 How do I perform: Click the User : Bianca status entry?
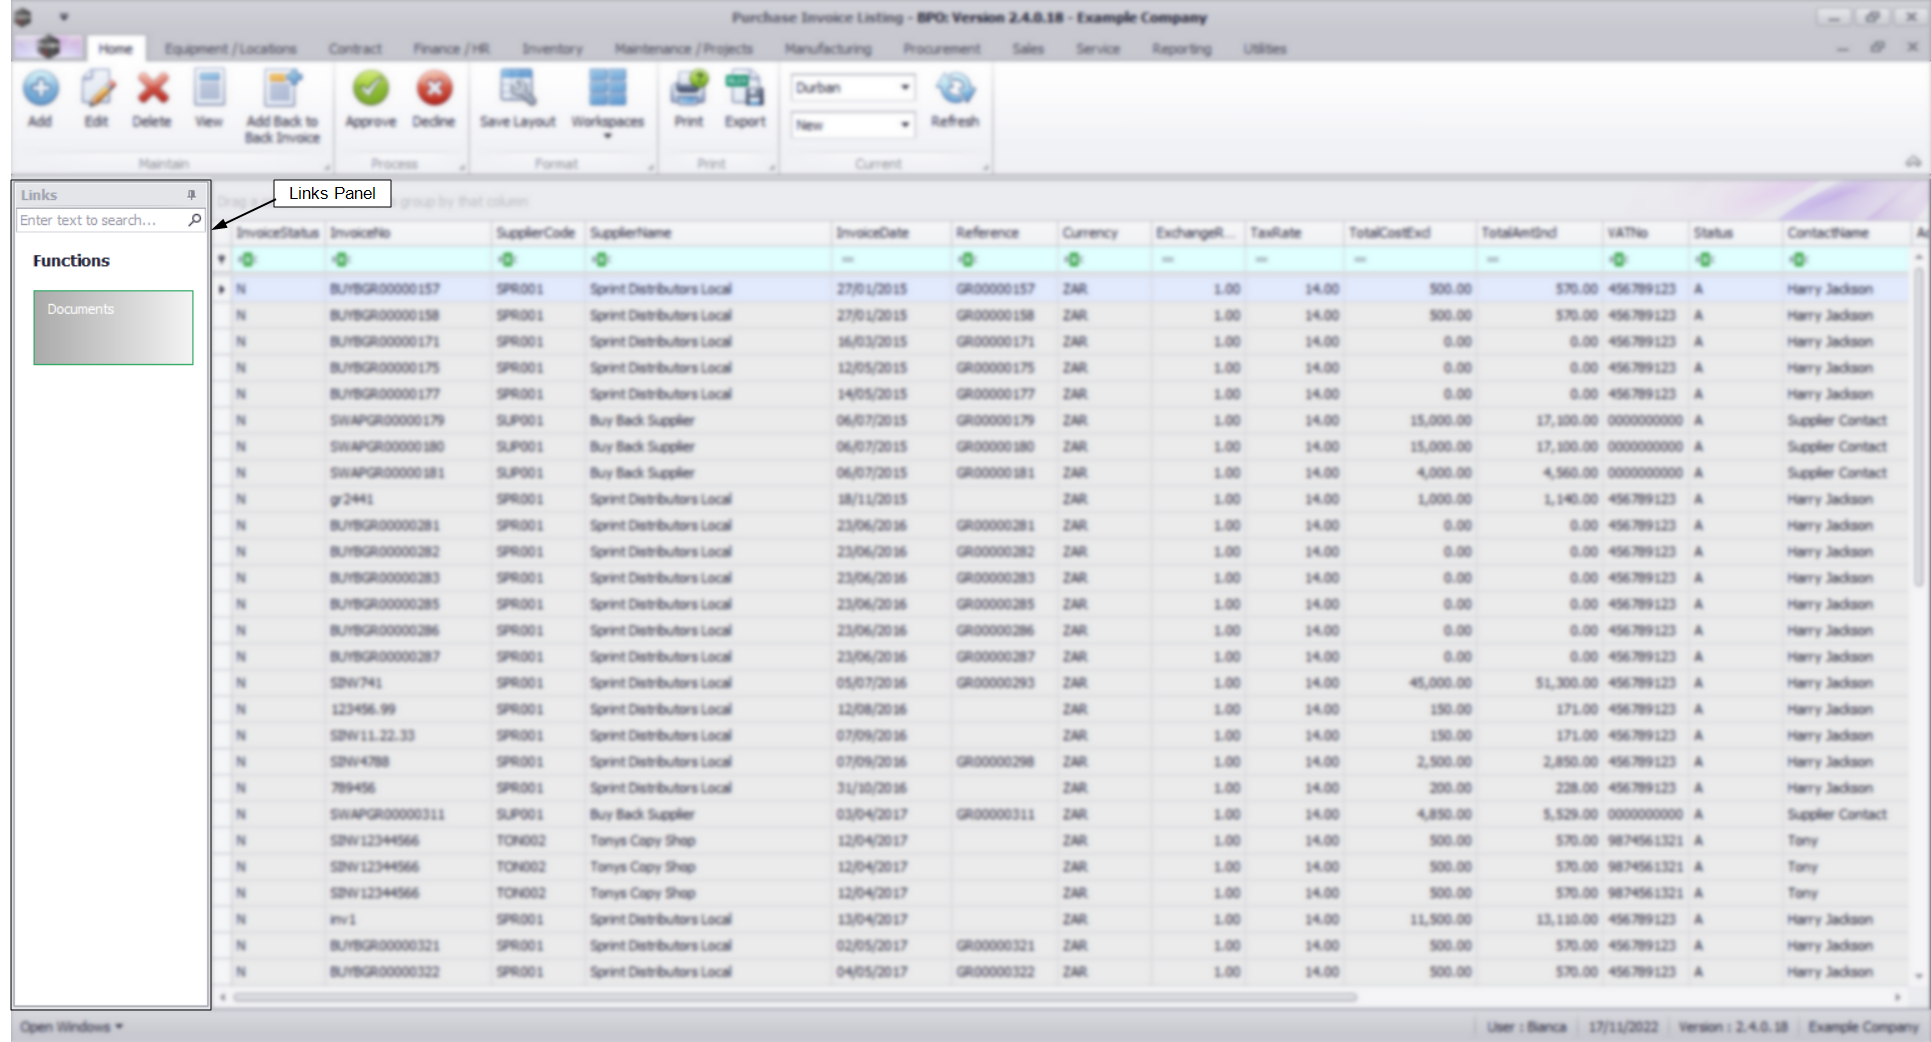click(x=1526, y=1027)
